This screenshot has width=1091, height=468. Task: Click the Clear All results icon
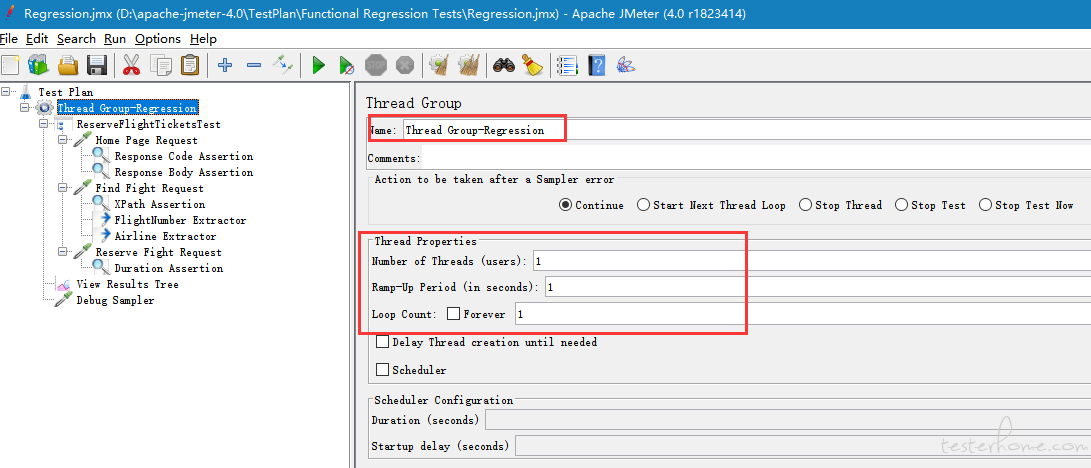tap(468, 65)
